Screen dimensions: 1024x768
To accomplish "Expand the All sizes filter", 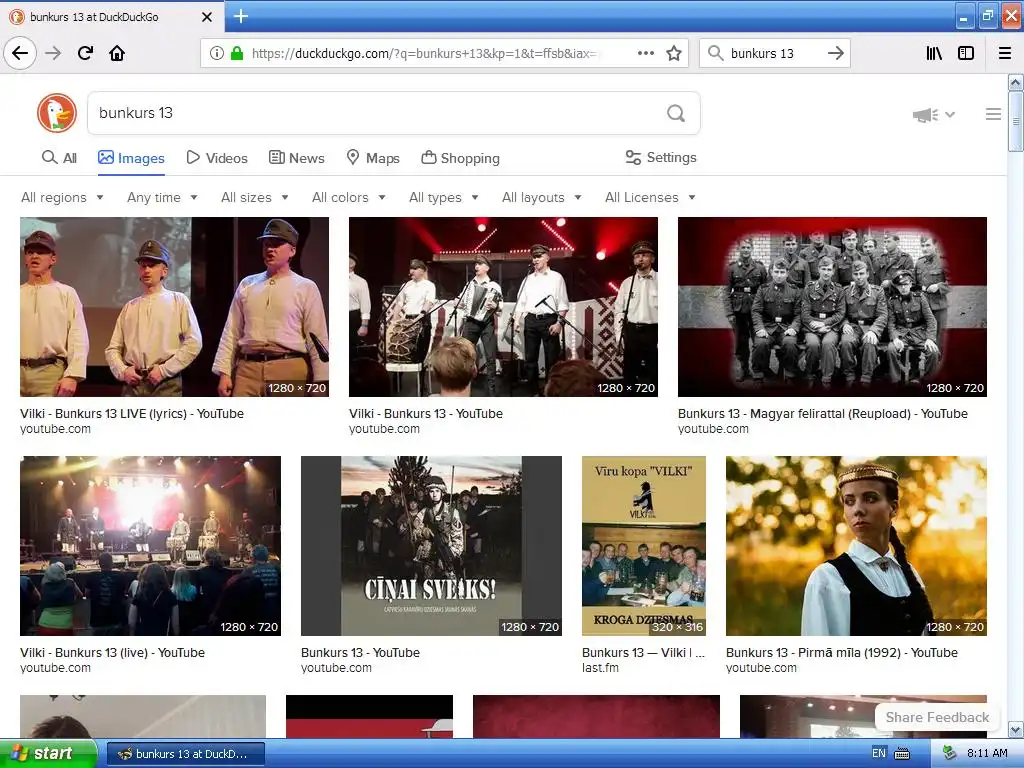I will [255, 197].
